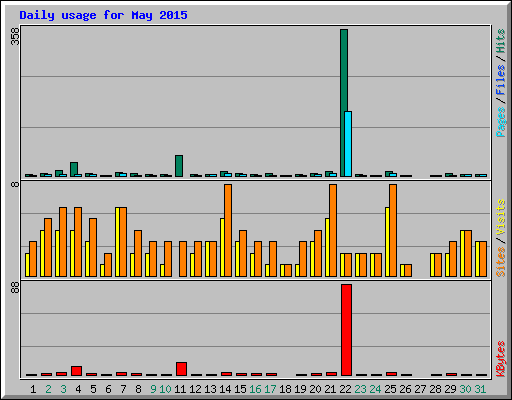Image resolution: width=512 pixels, height=400 pixels.
Task: Click the orange Visits bar for day 14
Action: [x=228, y=230]
